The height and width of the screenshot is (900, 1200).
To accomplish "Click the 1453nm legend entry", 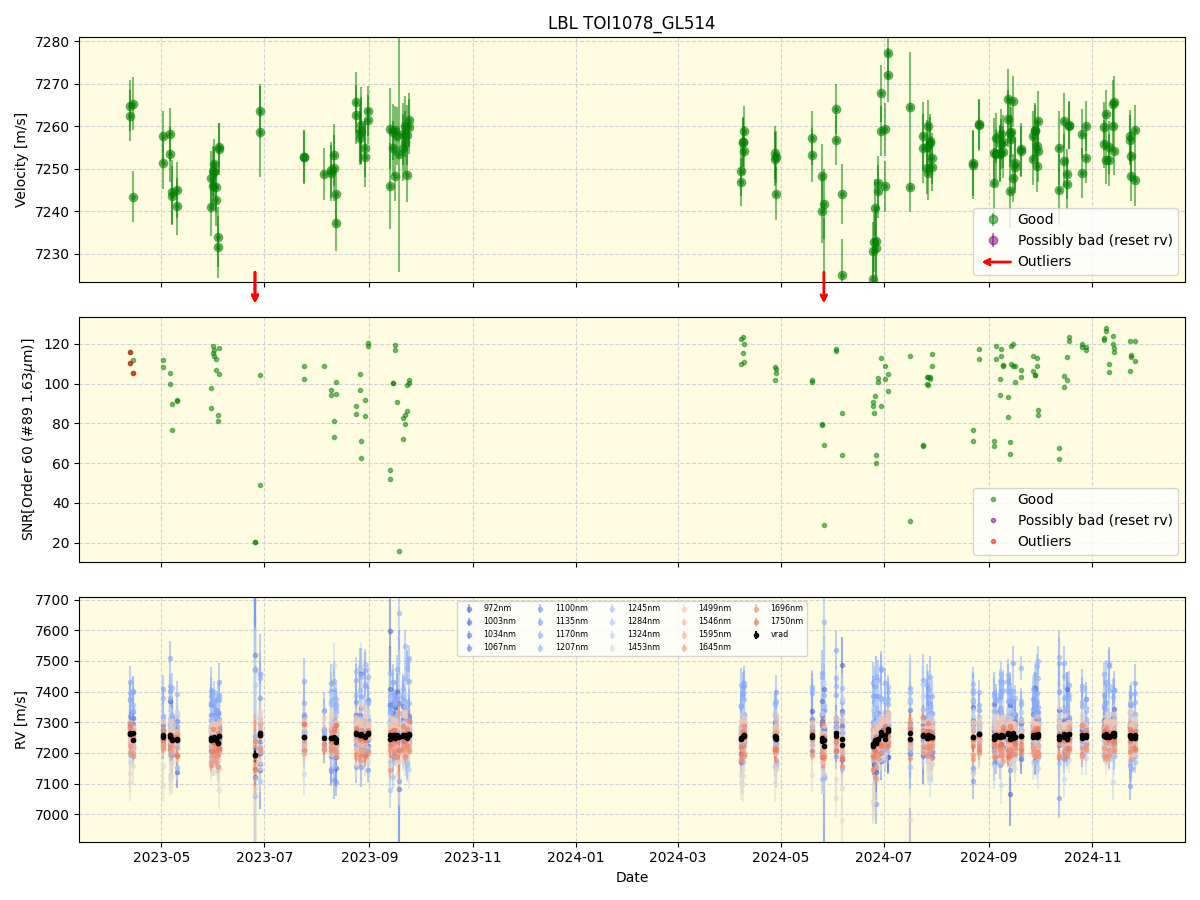I will pyautogui.click(x=643, y=647).
